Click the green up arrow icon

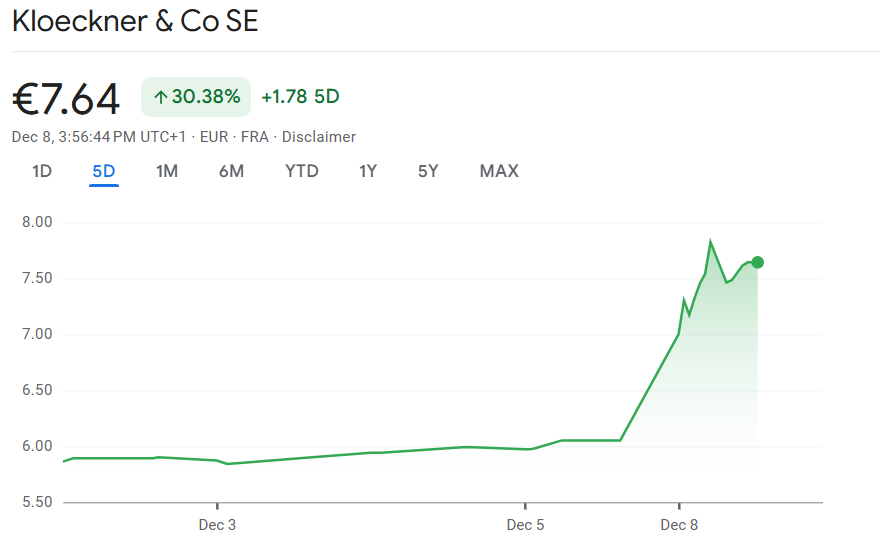coord(160,97)
